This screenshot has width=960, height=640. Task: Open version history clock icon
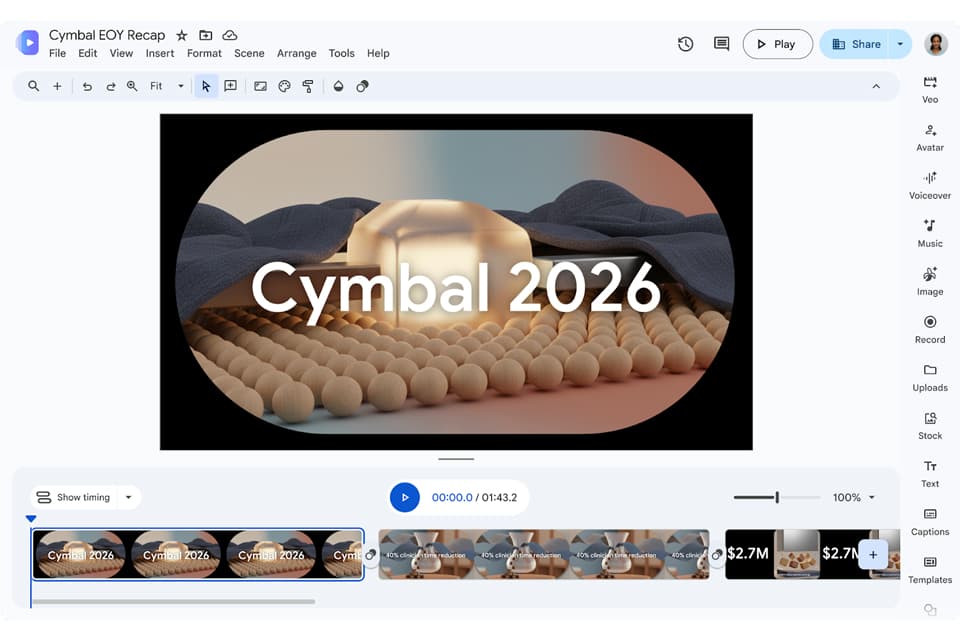click(685, 44)
